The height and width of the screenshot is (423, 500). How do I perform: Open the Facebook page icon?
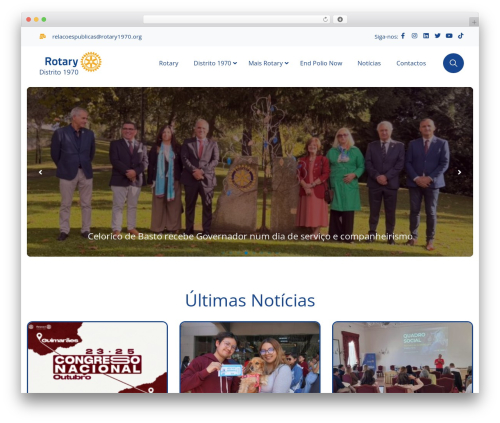click(x=403, y=36)
